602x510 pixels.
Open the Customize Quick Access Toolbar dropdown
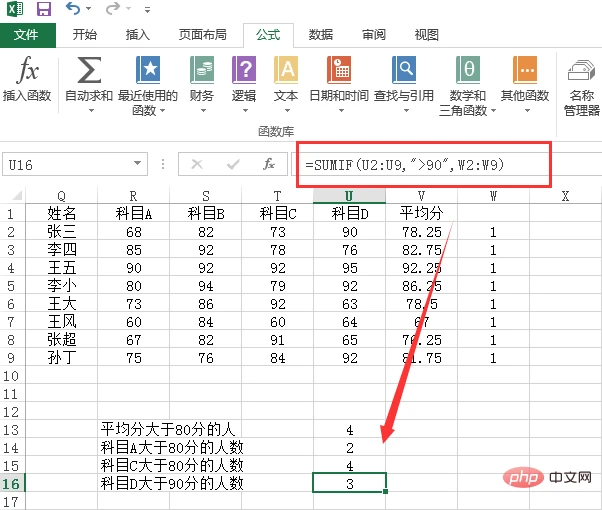click(147, 9)
